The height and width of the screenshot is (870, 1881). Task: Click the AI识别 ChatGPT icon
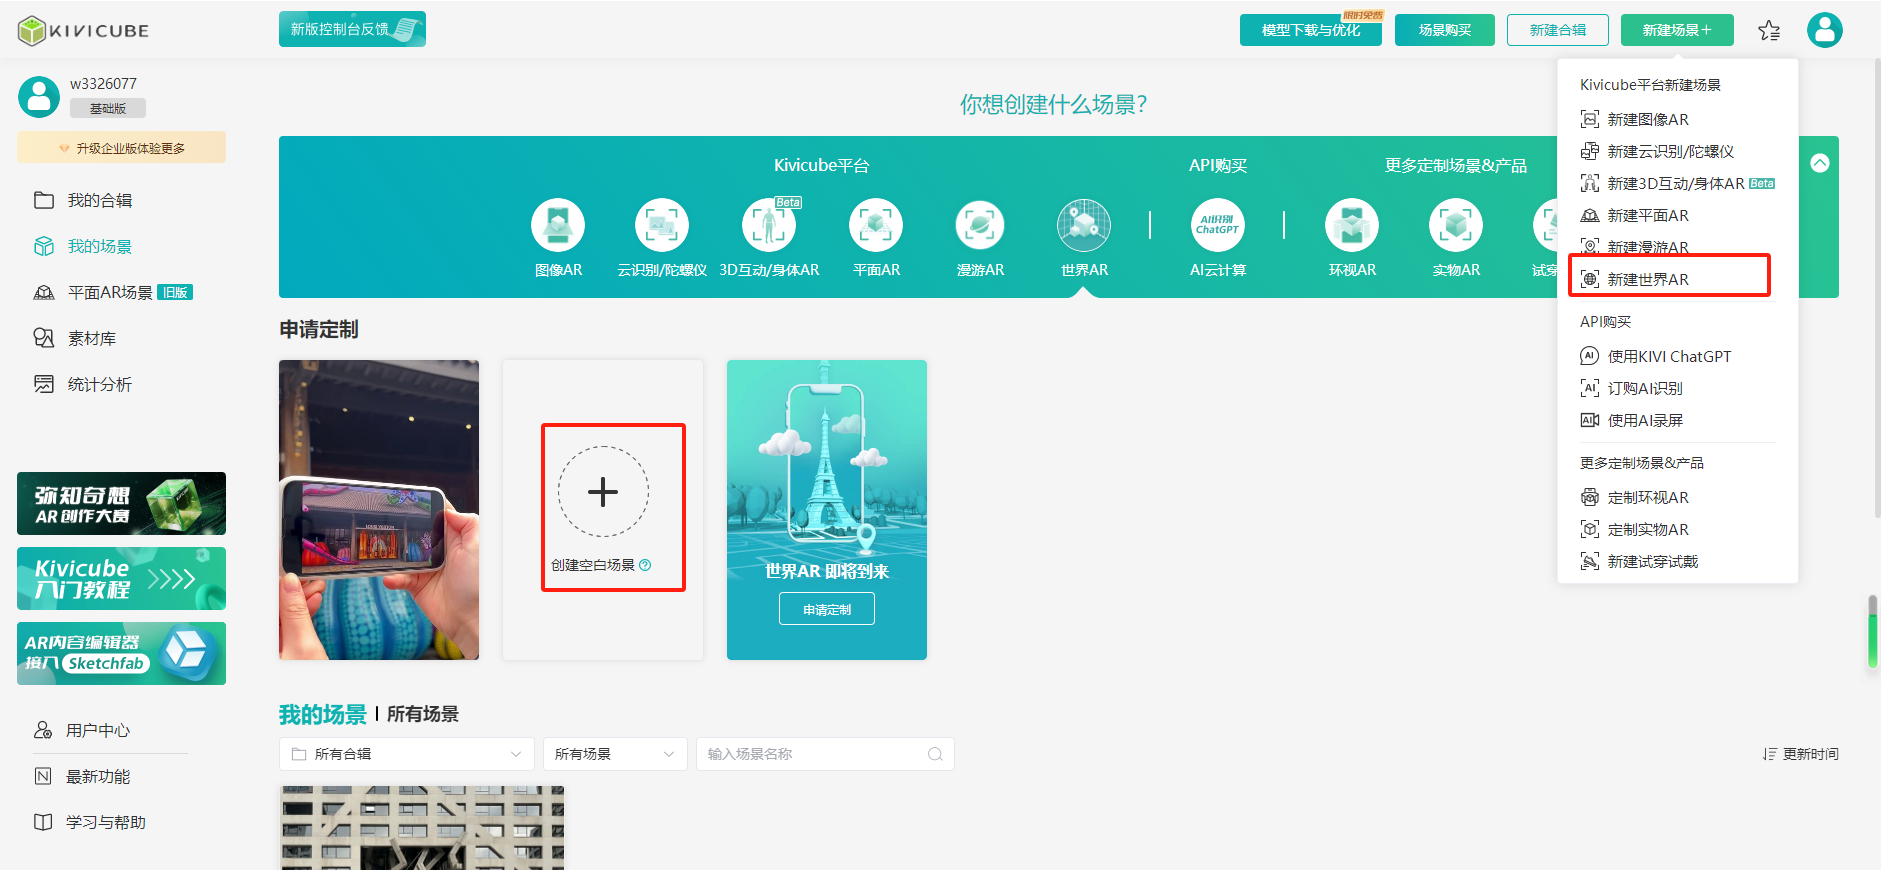point(1217,225)
